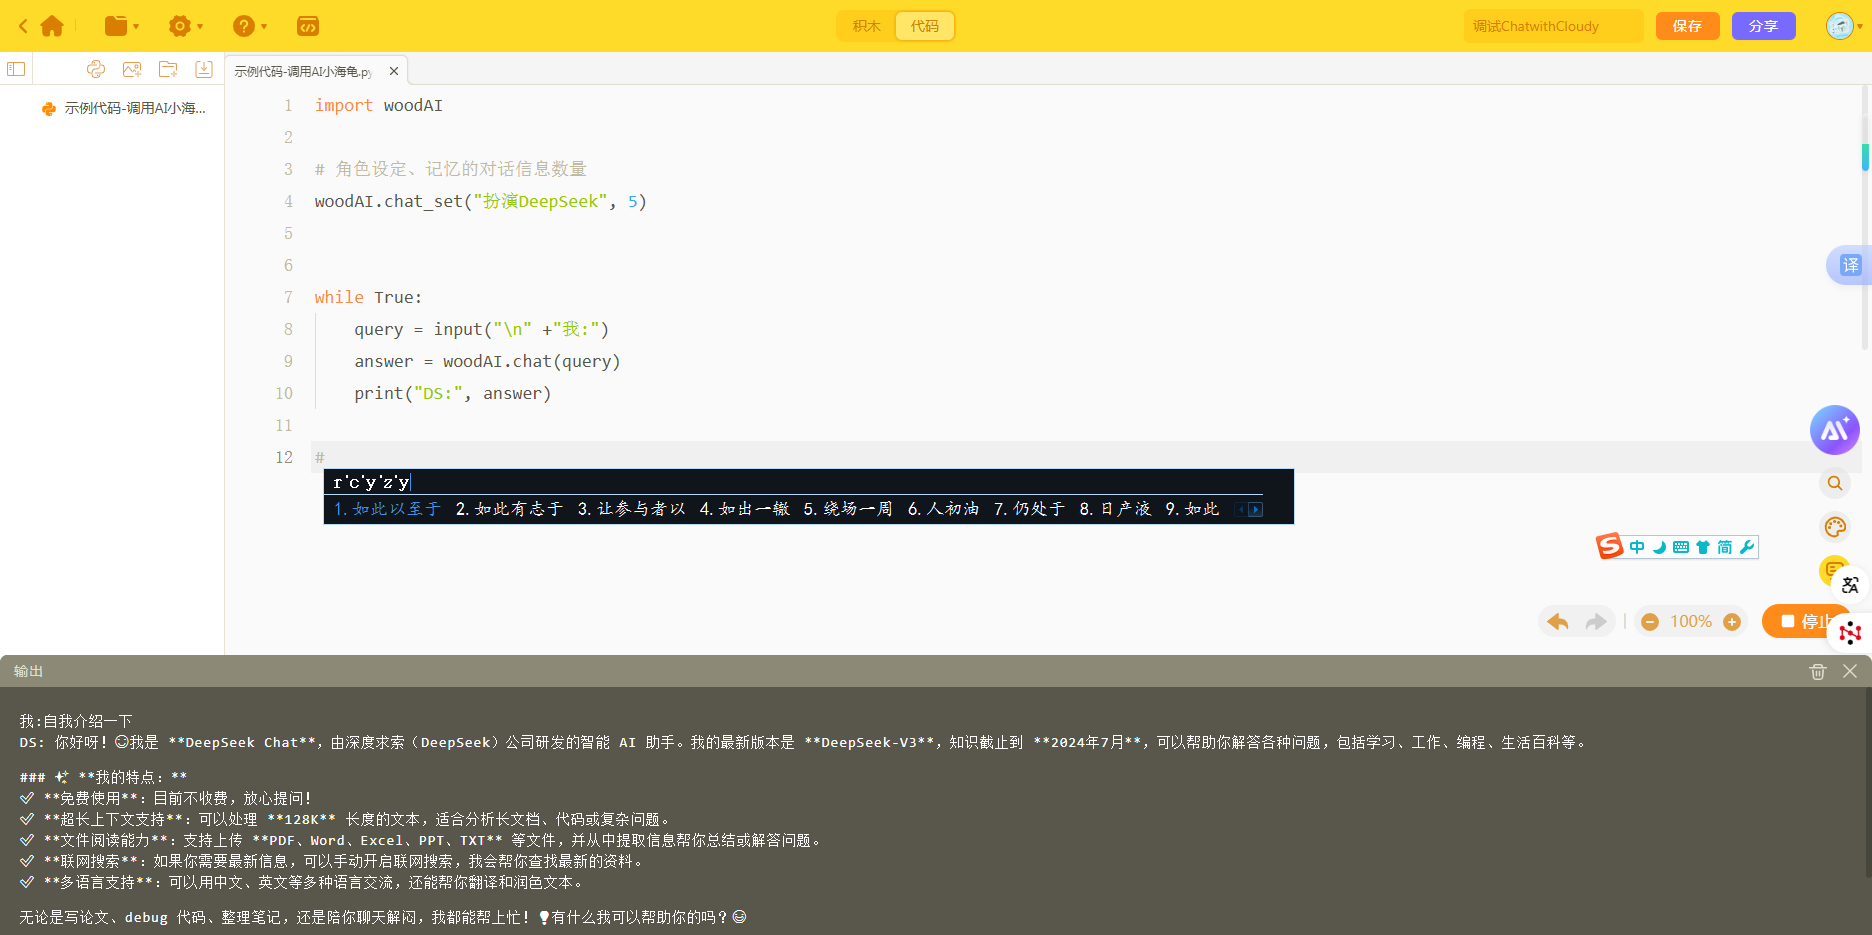Open the color palette theme button
This screenshot has height=935, width=1872.
[1835, 527]
